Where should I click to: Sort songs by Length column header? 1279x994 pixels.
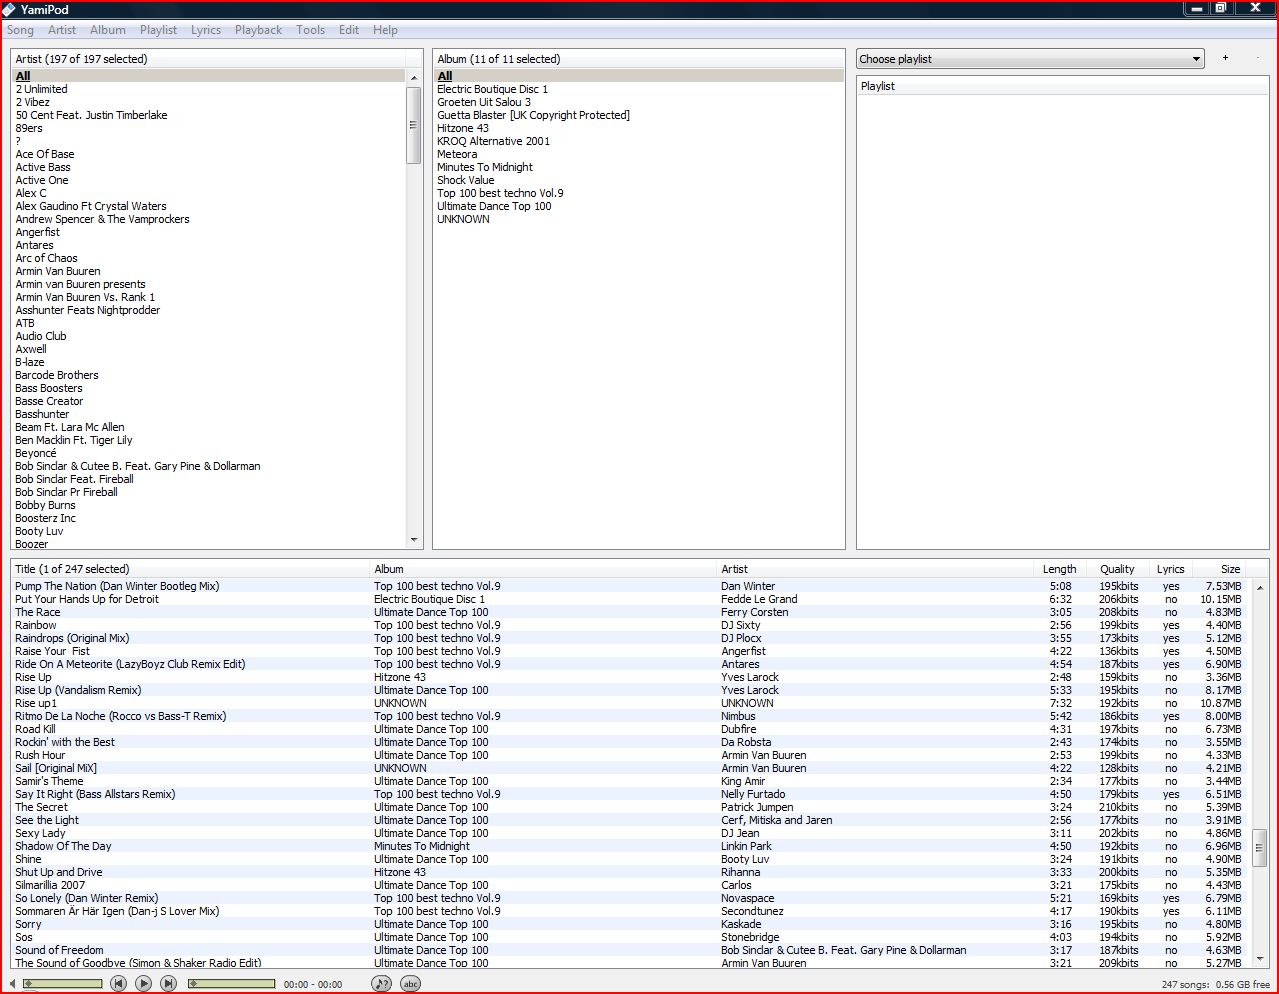click(1059, 569)
